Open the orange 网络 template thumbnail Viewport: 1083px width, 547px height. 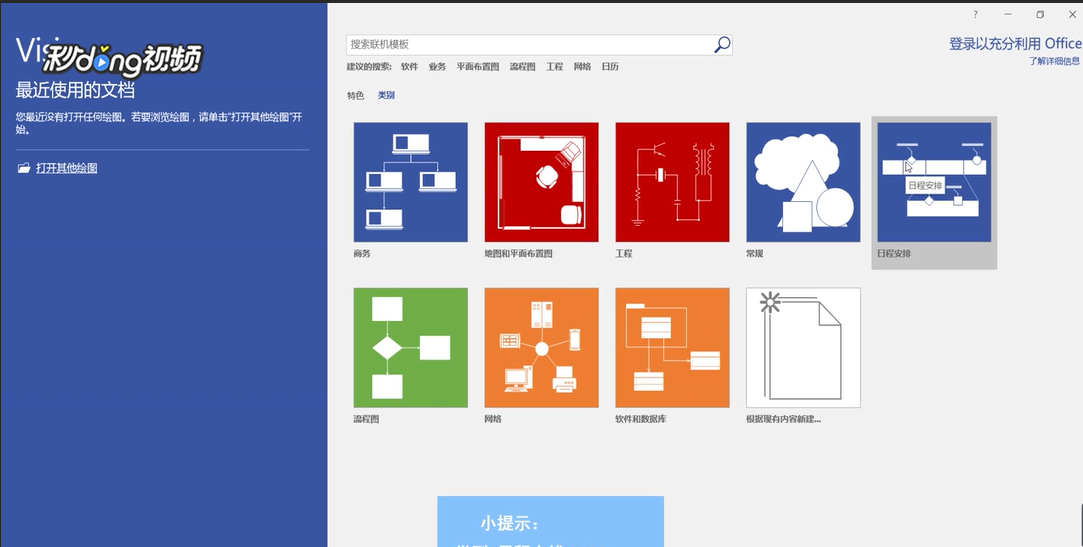[542, 348]
